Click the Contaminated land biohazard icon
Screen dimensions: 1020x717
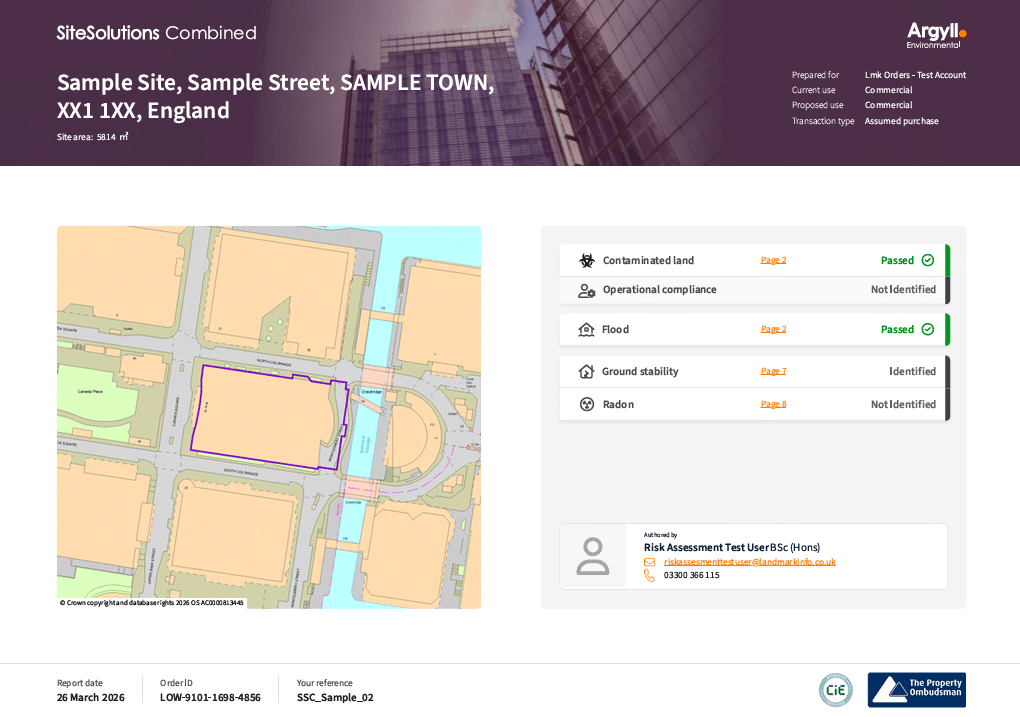coord(587,261)
